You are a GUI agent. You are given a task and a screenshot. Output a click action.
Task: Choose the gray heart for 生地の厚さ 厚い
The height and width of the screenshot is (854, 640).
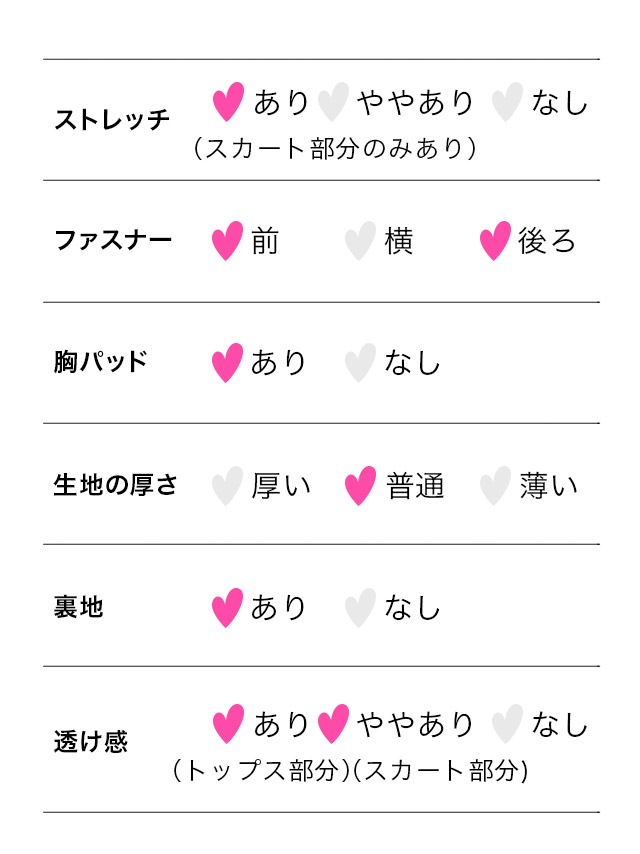click(227, 486)
